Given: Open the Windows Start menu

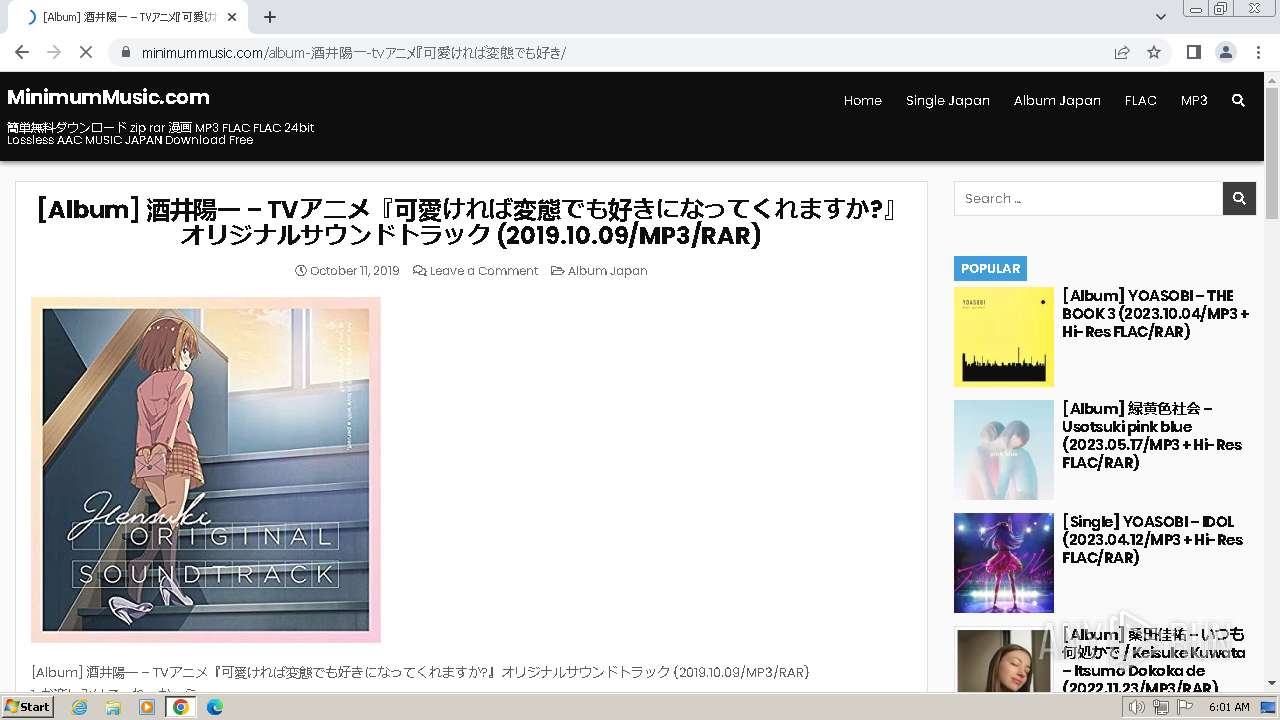Looking at the screenshot, I should [28, 707].
